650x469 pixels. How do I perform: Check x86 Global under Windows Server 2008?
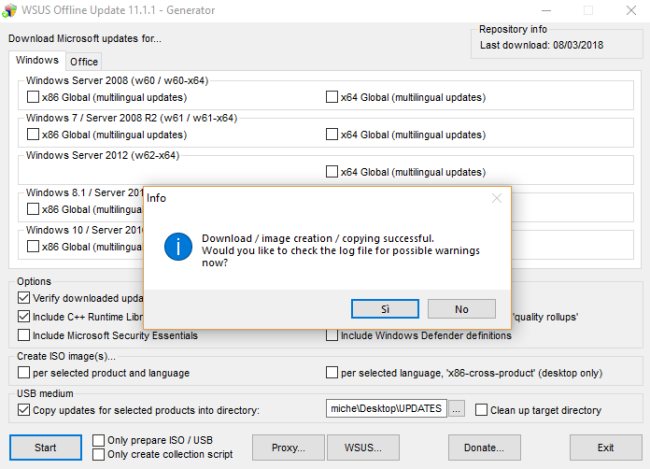(x=33, y=97)
